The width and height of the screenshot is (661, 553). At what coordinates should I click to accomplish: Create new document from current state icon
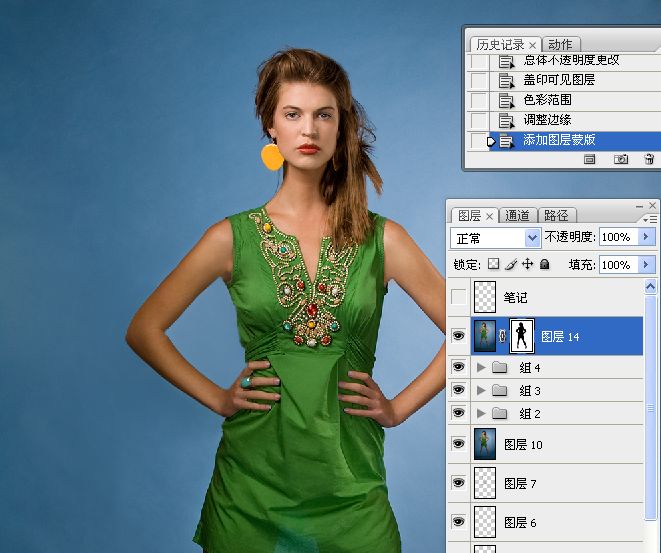point(589,159)
